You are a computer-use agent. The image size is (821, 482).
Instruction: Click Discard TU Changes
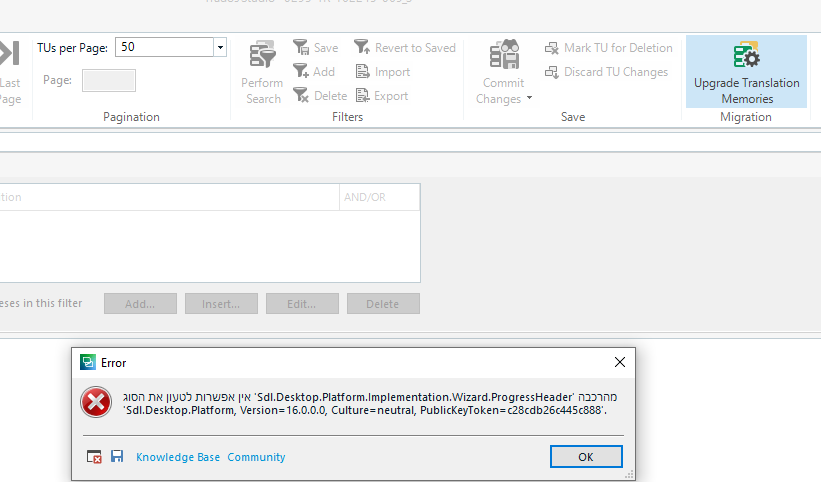click(x=606, y=72)
